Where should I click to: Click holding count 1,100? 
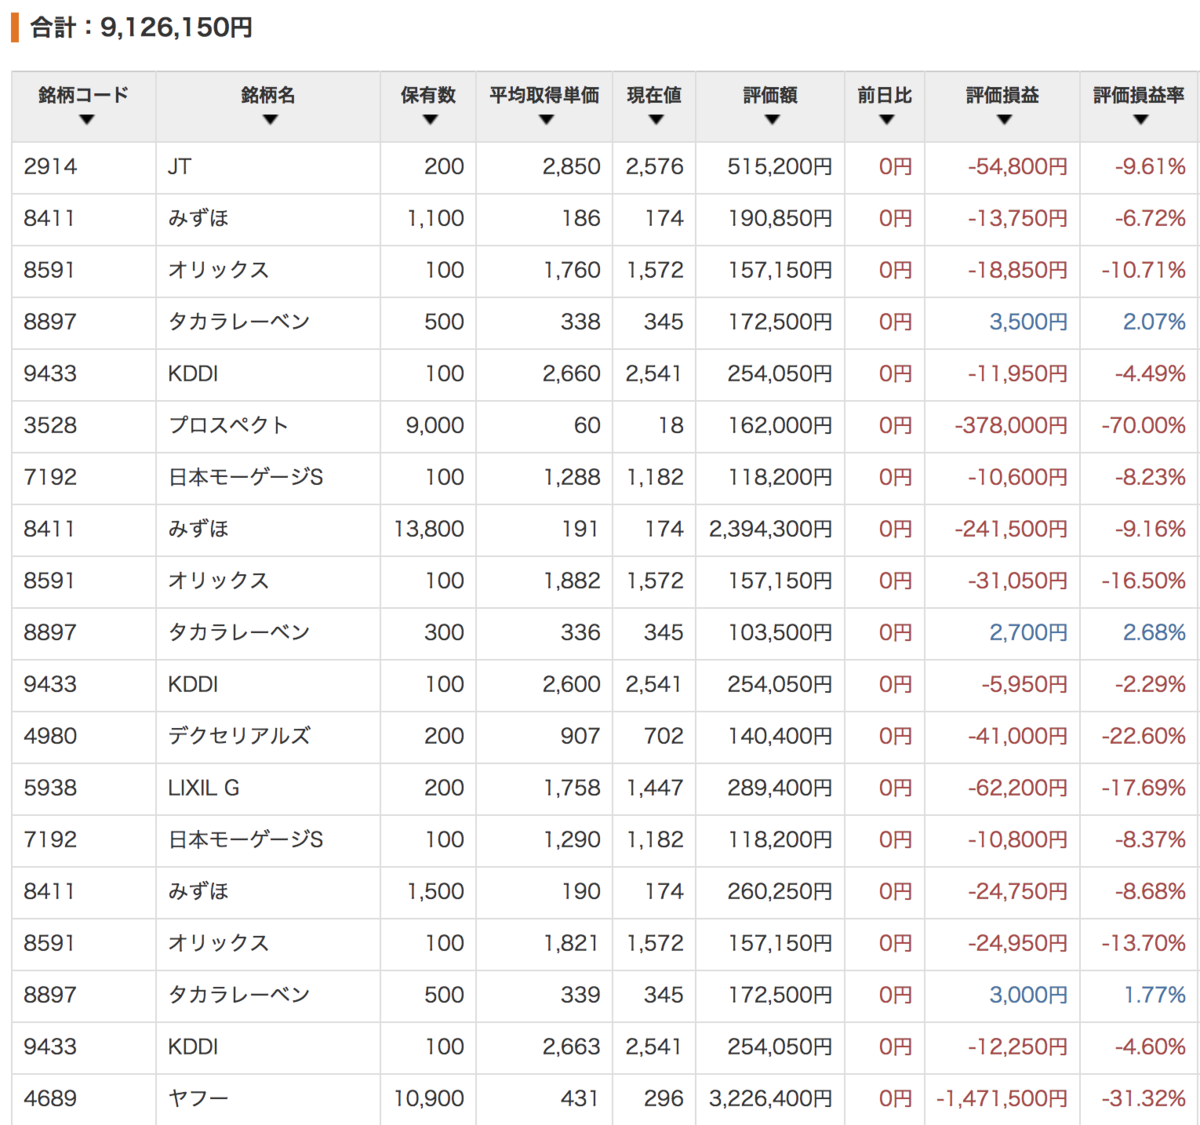(x=435, y=219)
